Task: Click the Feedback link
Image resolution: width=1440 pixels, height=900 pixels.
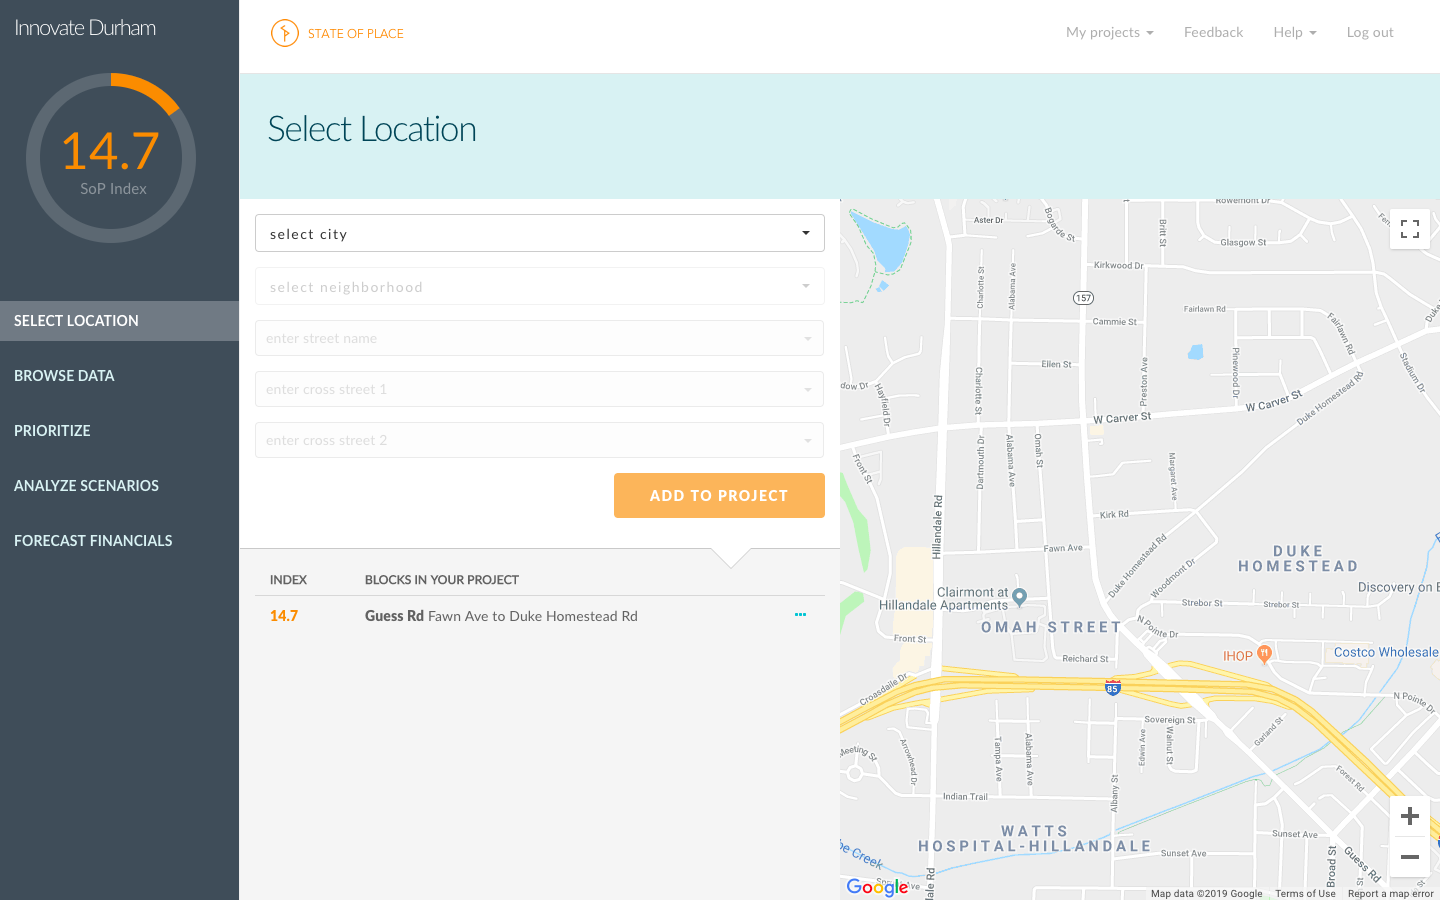Action: (x=1213, y=32)
